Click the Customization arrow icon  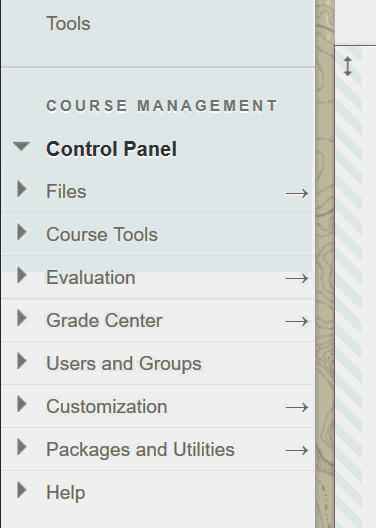(x=297, y=407)
